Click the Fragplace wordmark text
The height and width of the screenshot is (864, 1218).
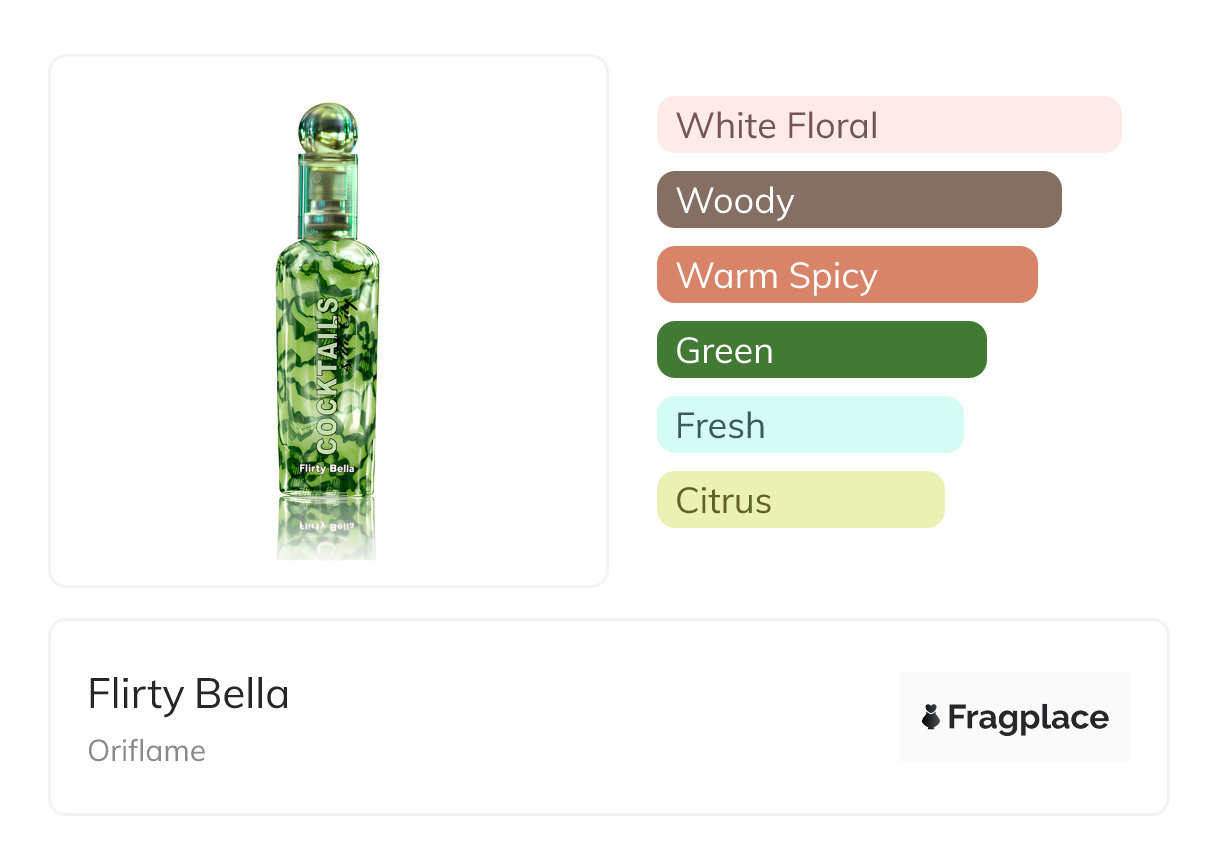1028,717
